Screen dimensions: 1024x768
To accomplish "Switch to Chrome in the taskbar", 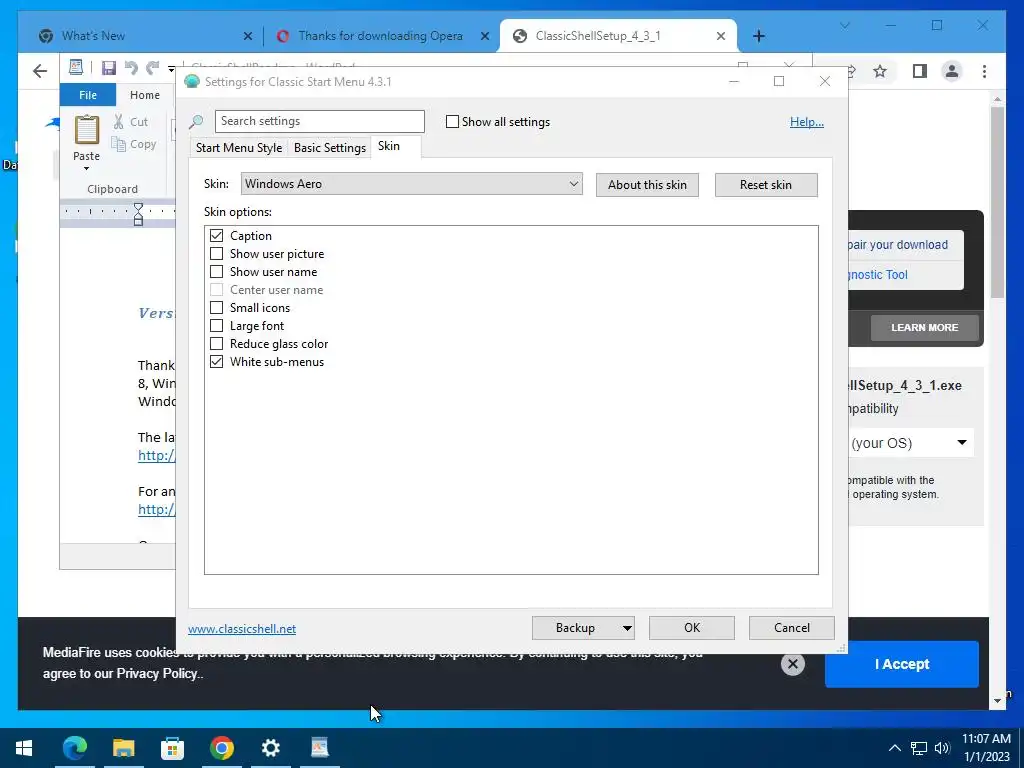I will [221, 748].
